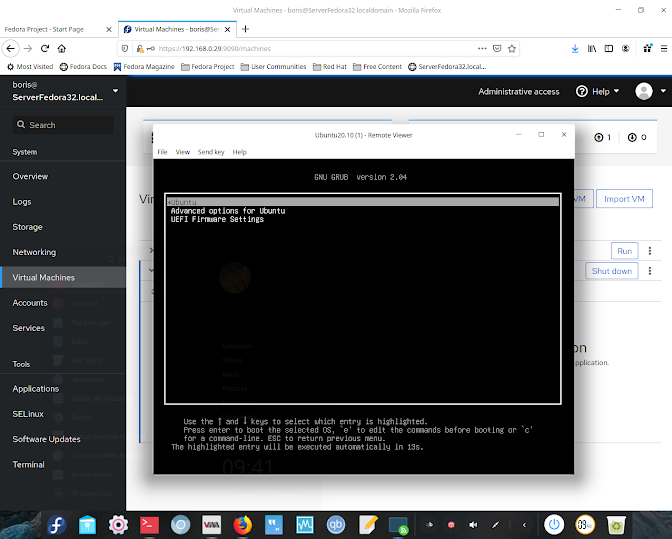
Task: Open kebab menu next to Shut down
Action: [x=650, y=271]
